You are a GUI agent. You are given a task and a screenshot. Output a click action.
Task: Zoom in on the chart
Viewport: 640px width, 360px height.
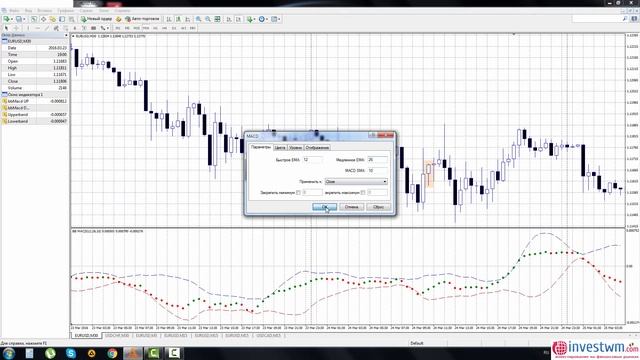(198, 19)
